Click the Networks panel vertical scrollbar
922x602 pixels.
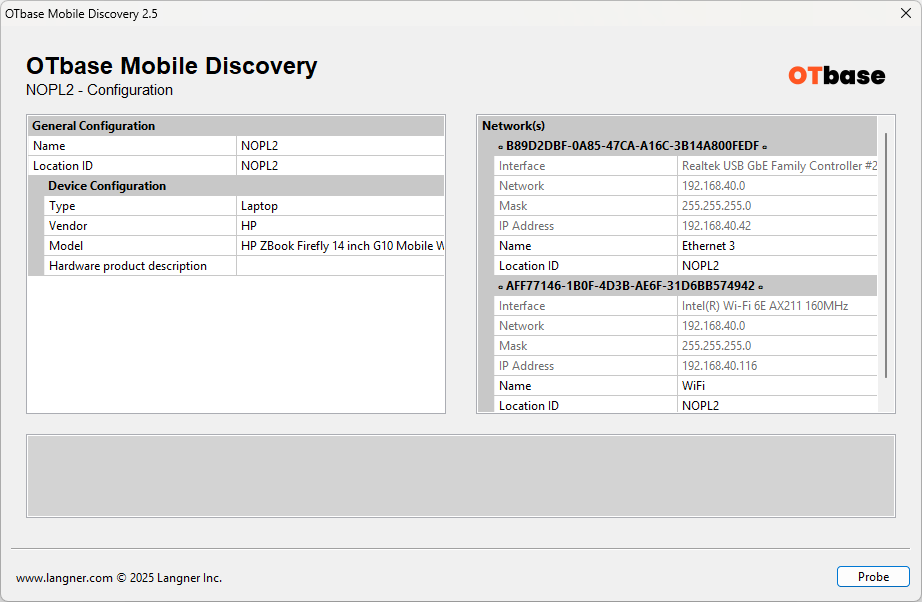pyautogui.click(x=886, y=255)
